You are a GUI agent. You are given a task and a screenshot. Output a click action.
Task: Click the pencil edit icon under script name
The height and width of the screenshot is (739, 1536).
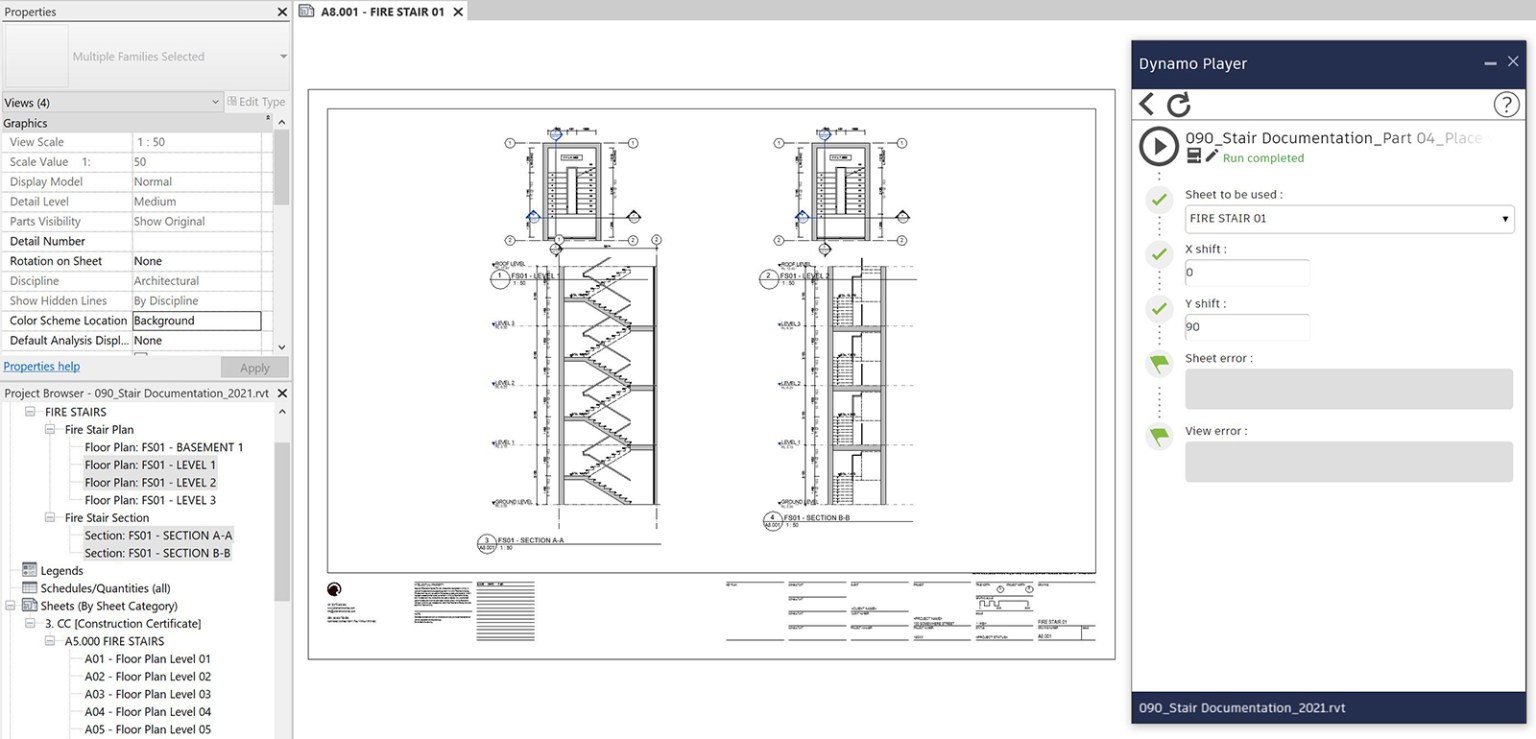click(1212, 156)
